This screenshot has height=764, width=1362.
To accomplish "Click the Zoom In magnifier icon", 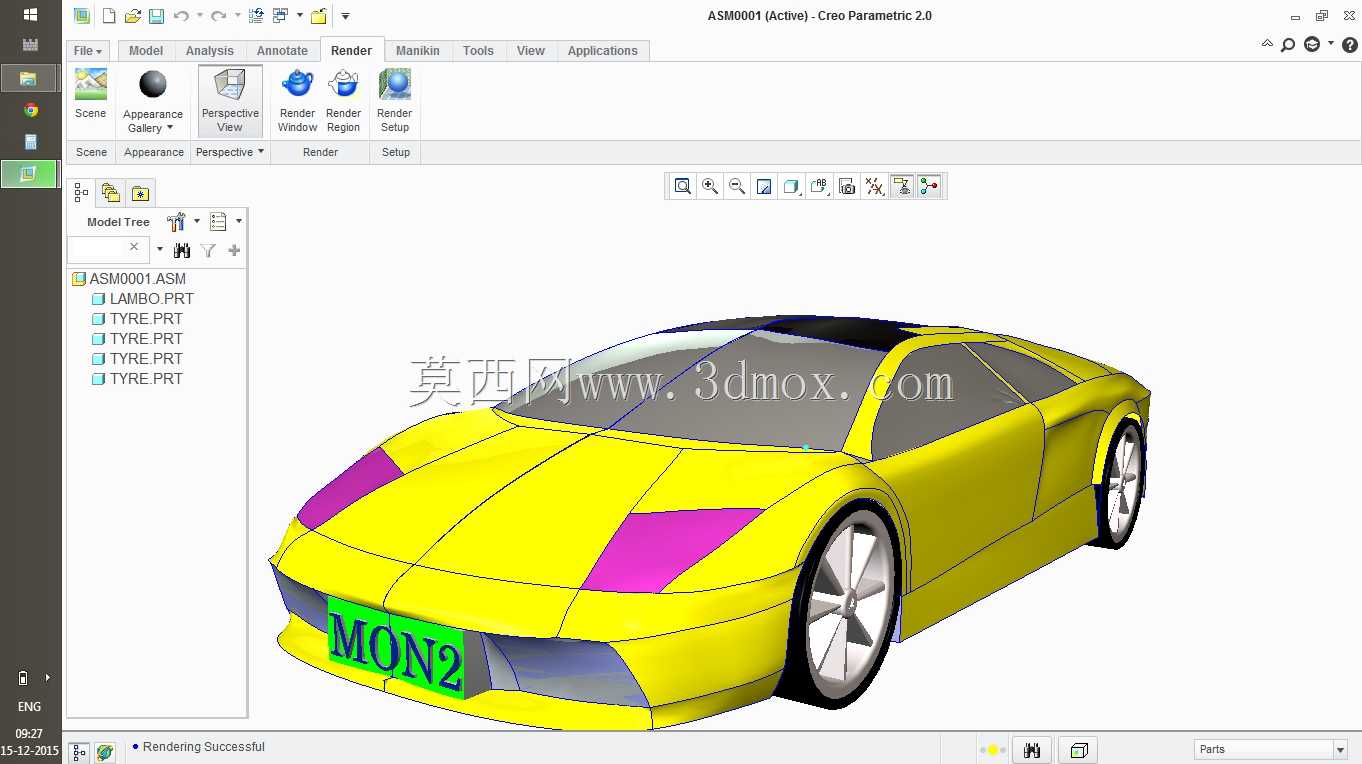I will pos(710,186).
